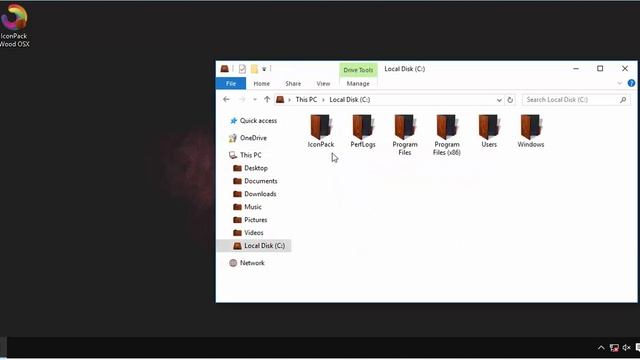Viewport: 640px width, 360px height.
Task: Open the address bar history dropdown
Action: (x=499, y=100)
